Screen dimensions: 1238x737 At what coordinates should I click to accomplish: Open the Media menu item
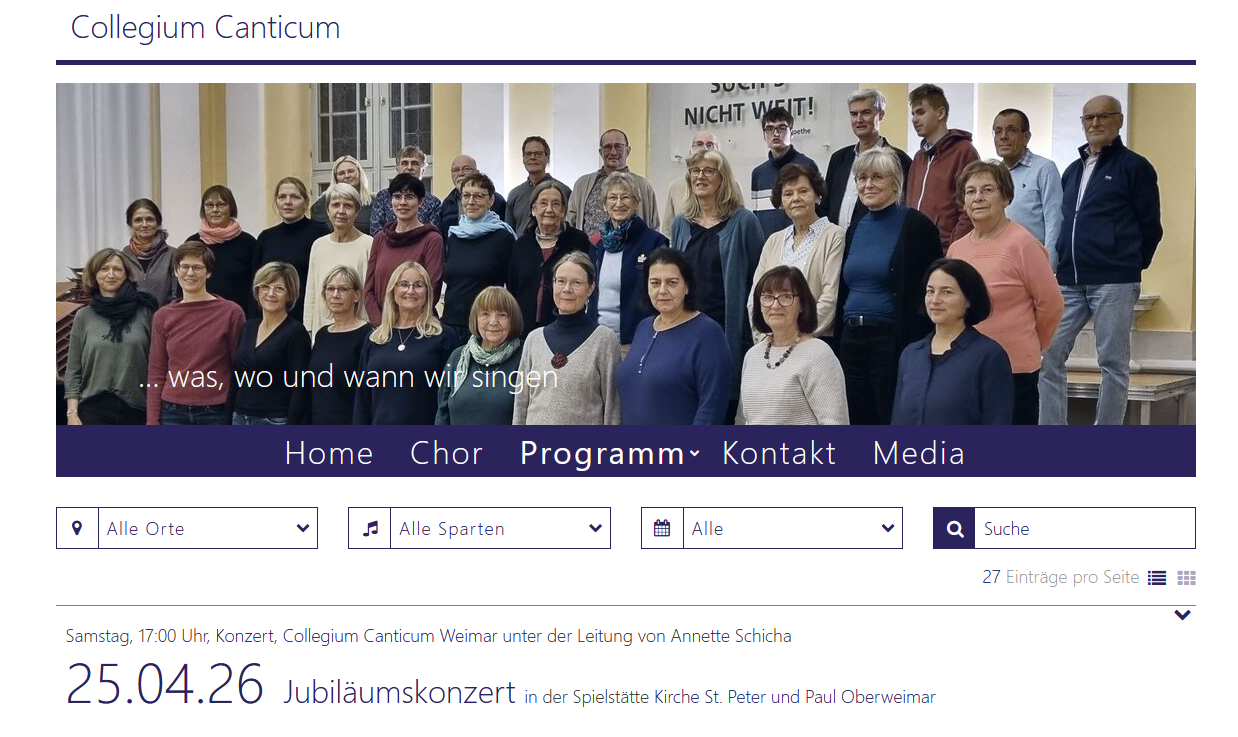point(919,453)
